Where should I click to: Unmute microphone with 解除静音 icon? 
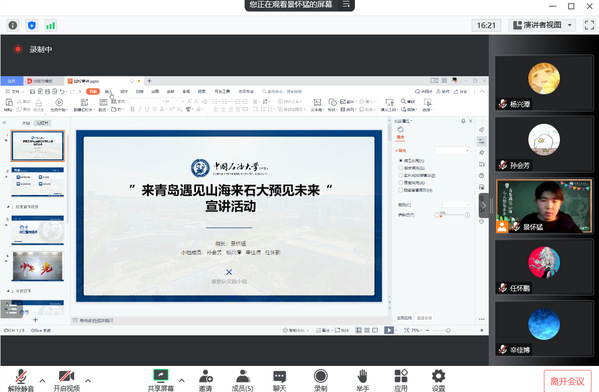(21, 380)
